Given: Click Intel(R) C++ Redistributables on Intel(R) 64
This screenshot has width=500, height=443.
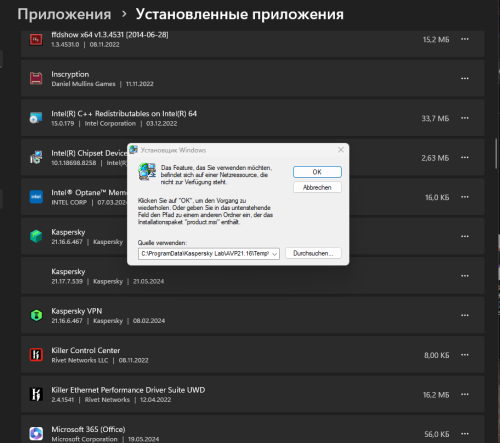Looking at the screenshot, I should tap(124, 114).
